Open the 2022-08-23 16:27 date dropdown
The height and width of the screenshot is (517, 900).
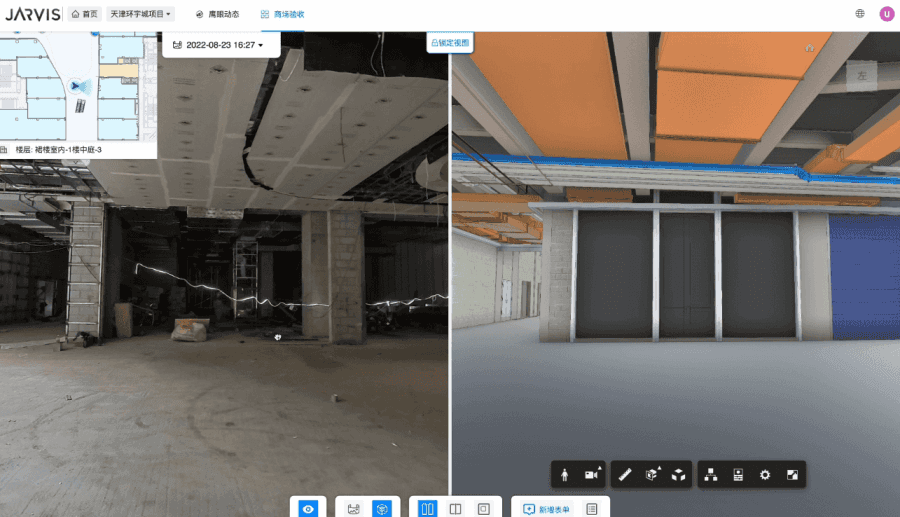coord(218,45)
